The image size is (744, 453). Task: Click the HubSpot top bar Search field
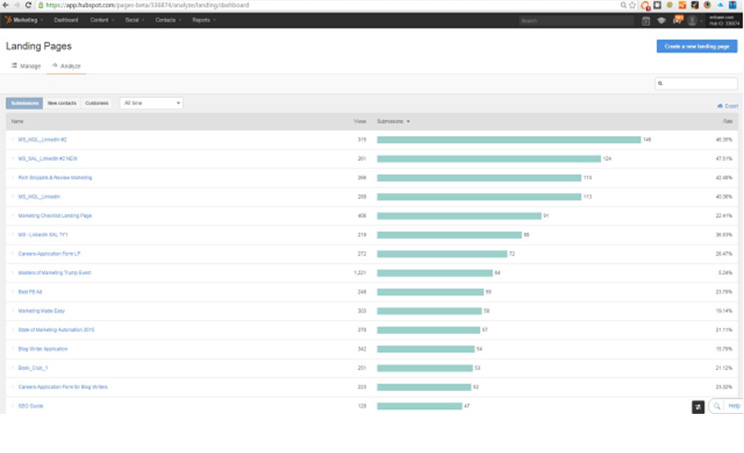click(576, 20)
